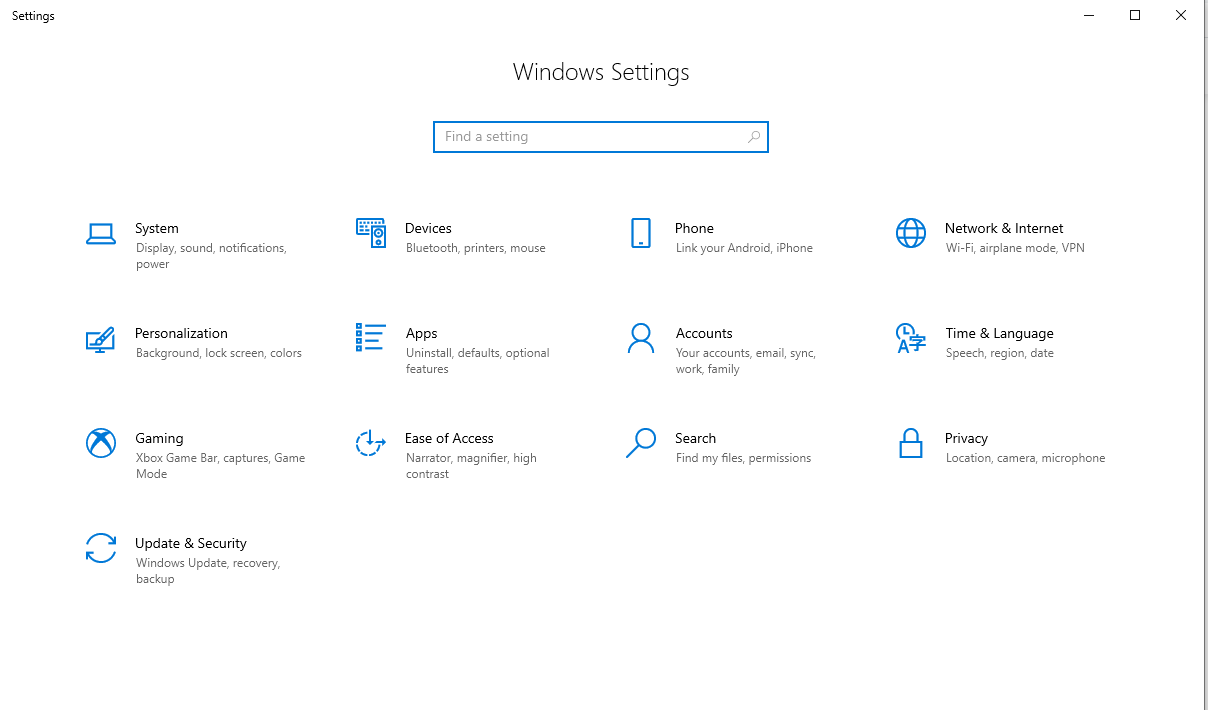The height and width of the screenshot is (710, 1208).
Task: Open the System settings title
Action: click(x=157, y=228)
